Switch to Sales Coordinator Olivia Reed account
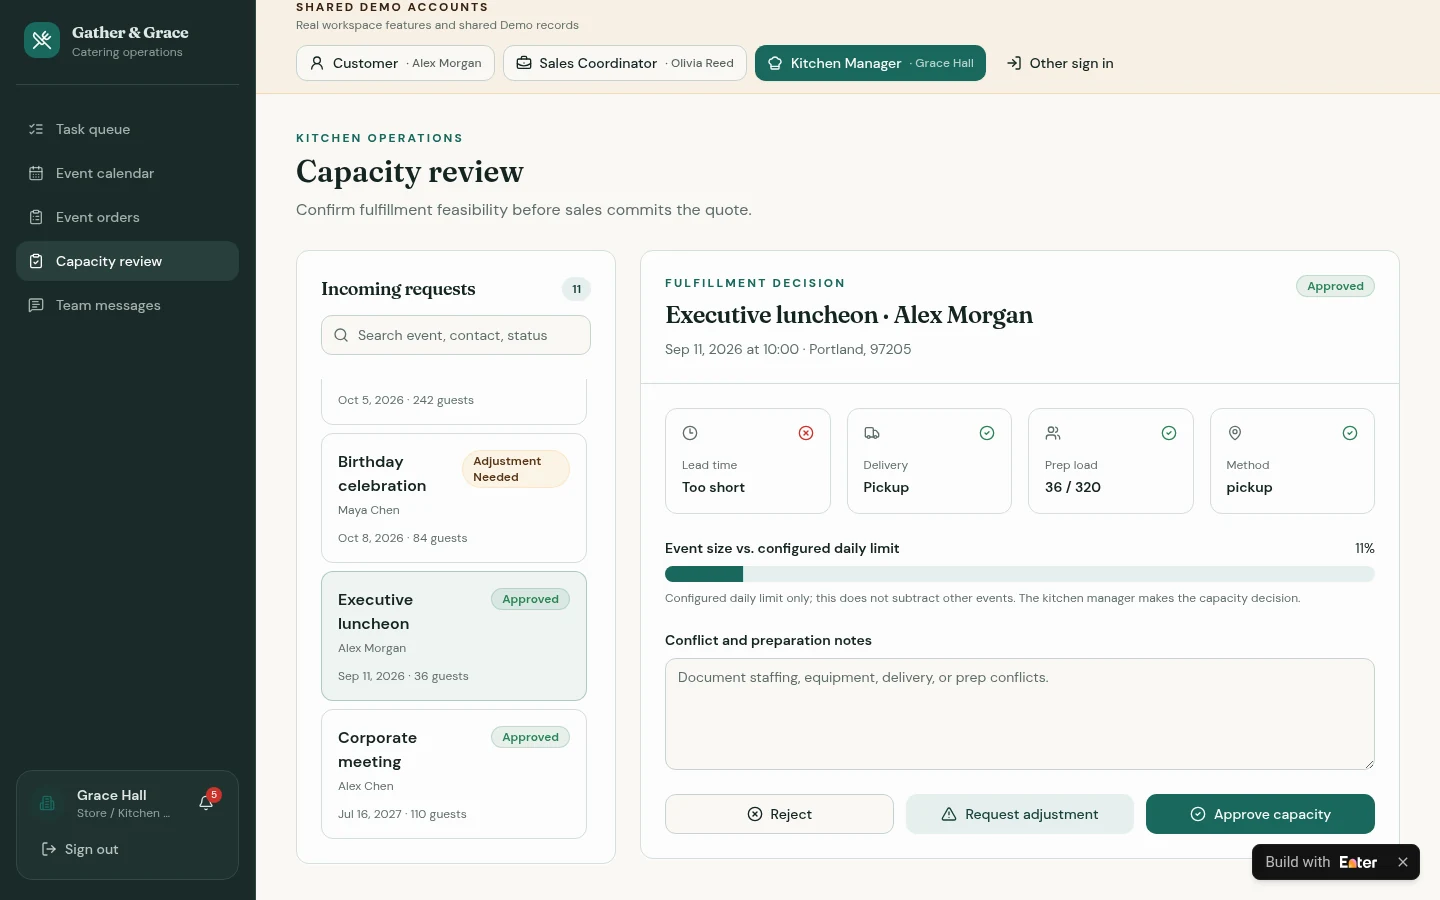Screen dimensions: 1440x900 coord(625,63)
